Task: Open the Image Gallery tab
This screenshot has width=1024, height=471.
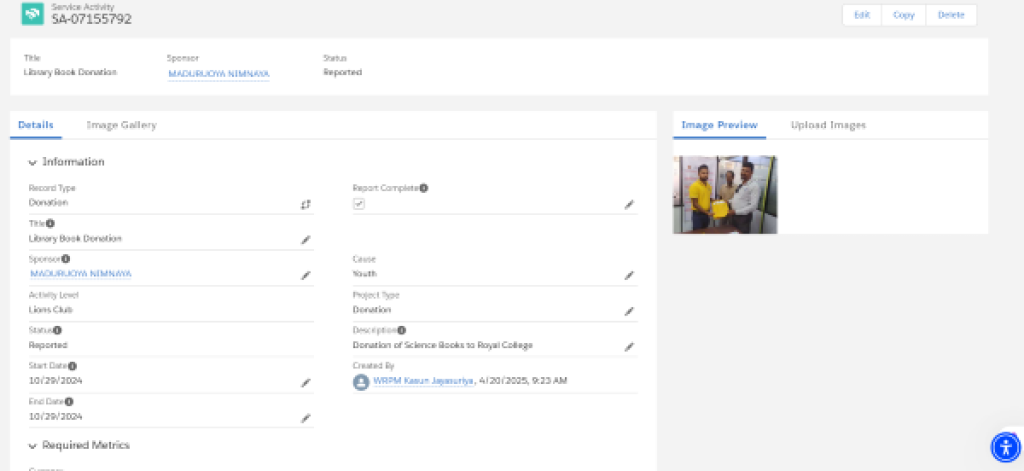Action: pyautogui.click(x=121, y=125)
